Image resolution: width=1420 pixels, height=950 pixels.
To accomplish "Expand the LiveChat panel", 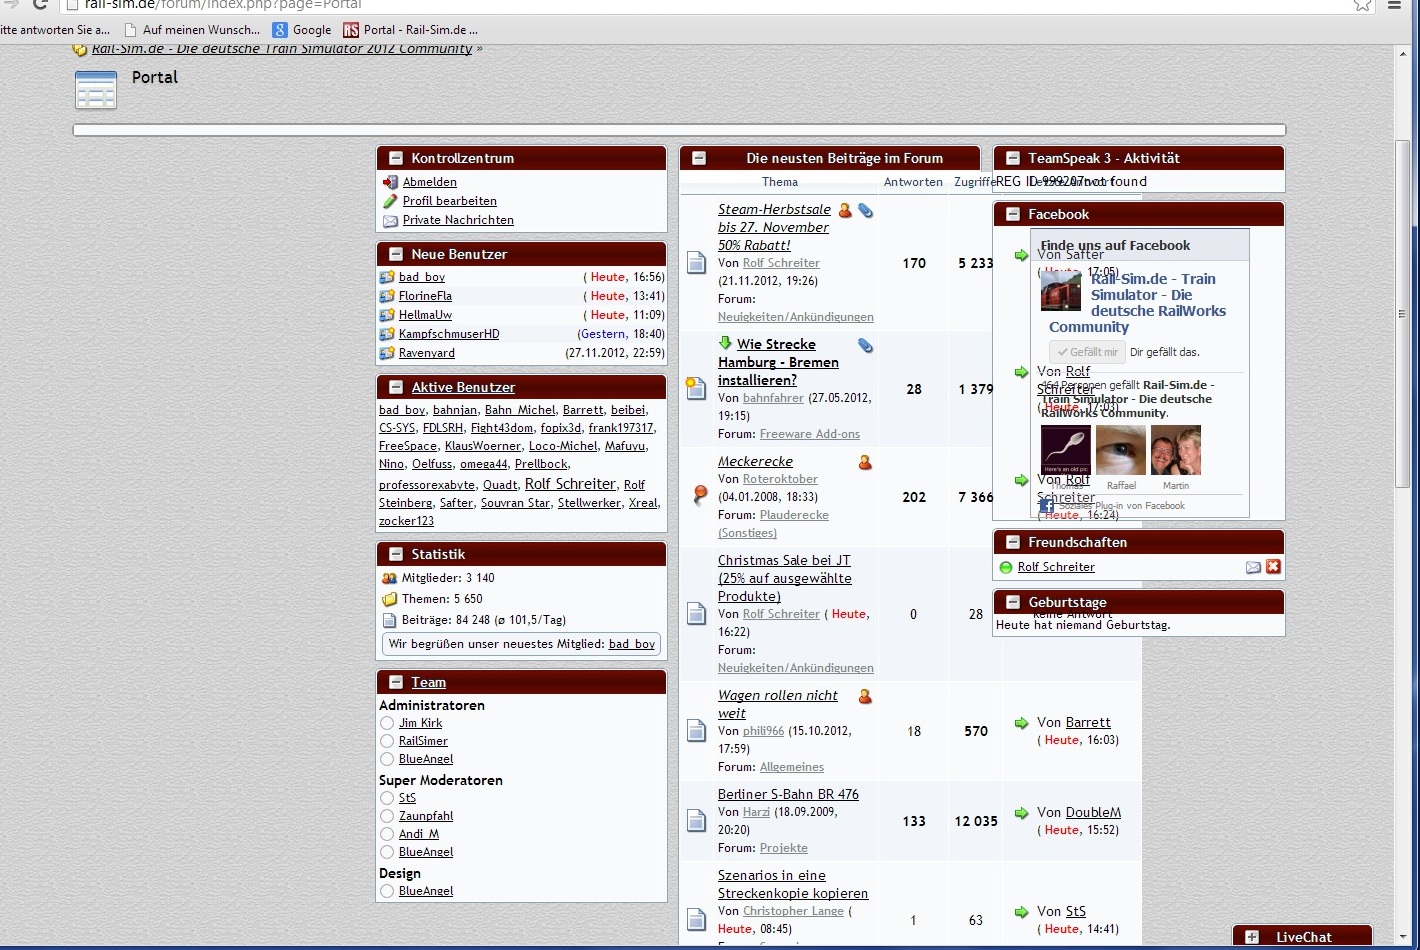I will pos(1252,937).
